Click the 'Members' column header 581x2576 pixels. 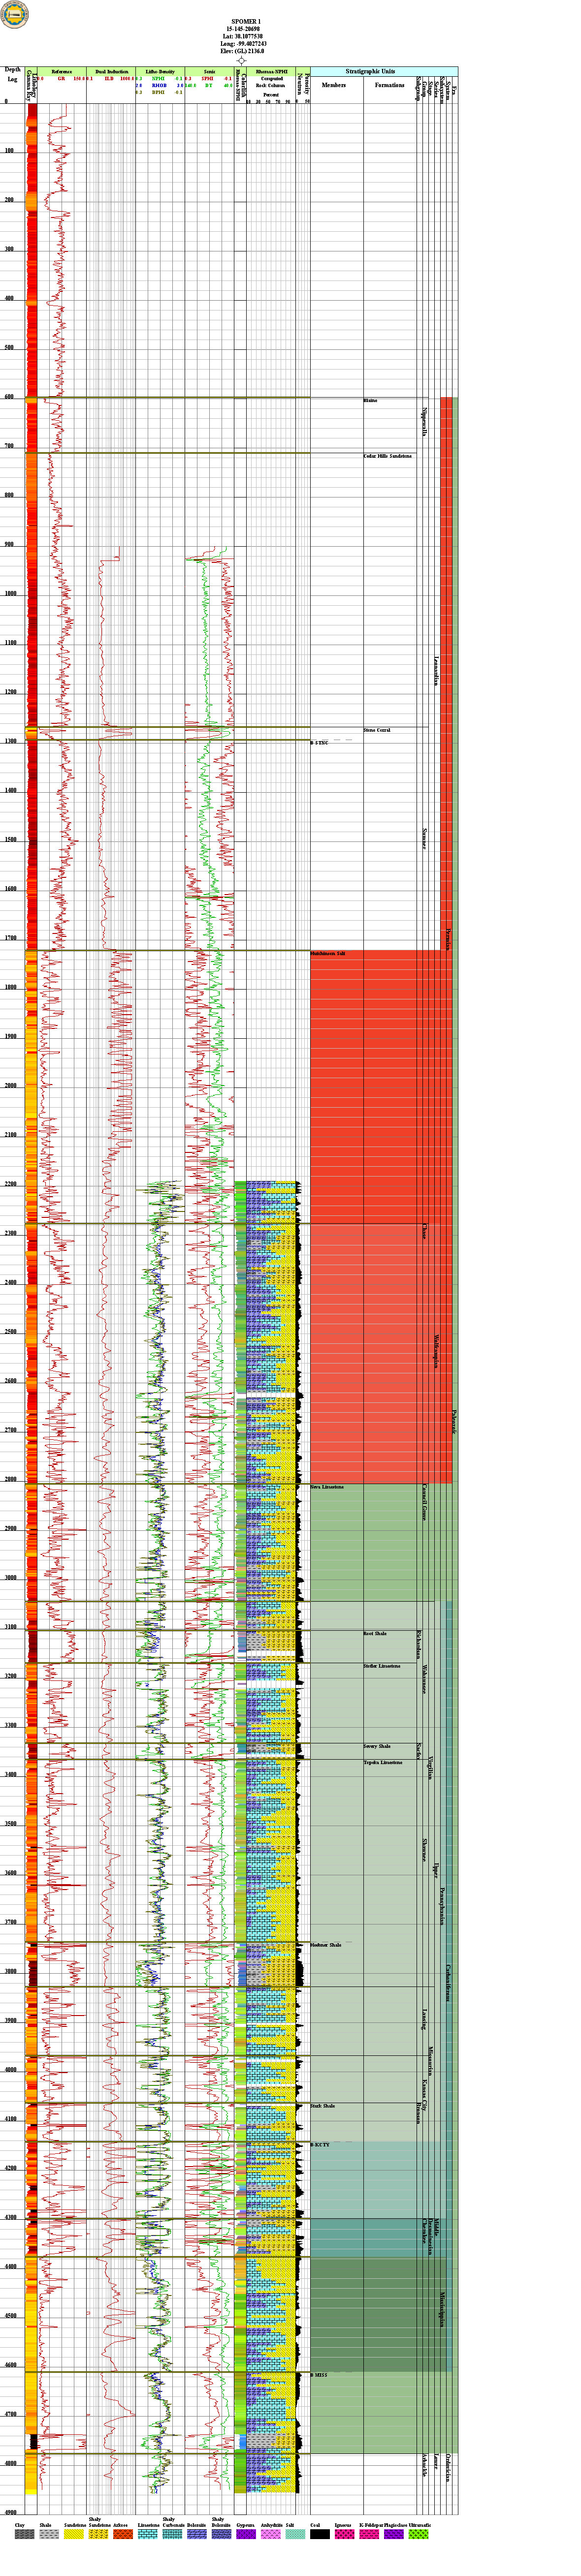pyautogui.click(x=334, y=85)
